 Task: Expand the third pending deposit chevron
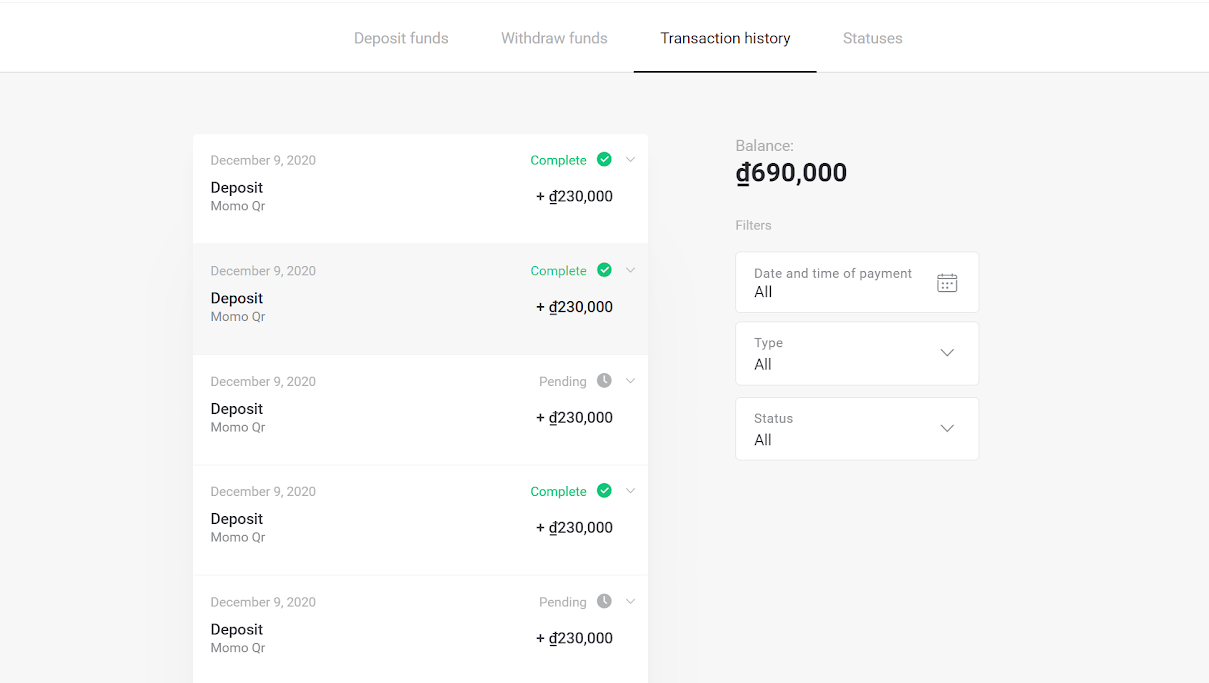(630, 380)
